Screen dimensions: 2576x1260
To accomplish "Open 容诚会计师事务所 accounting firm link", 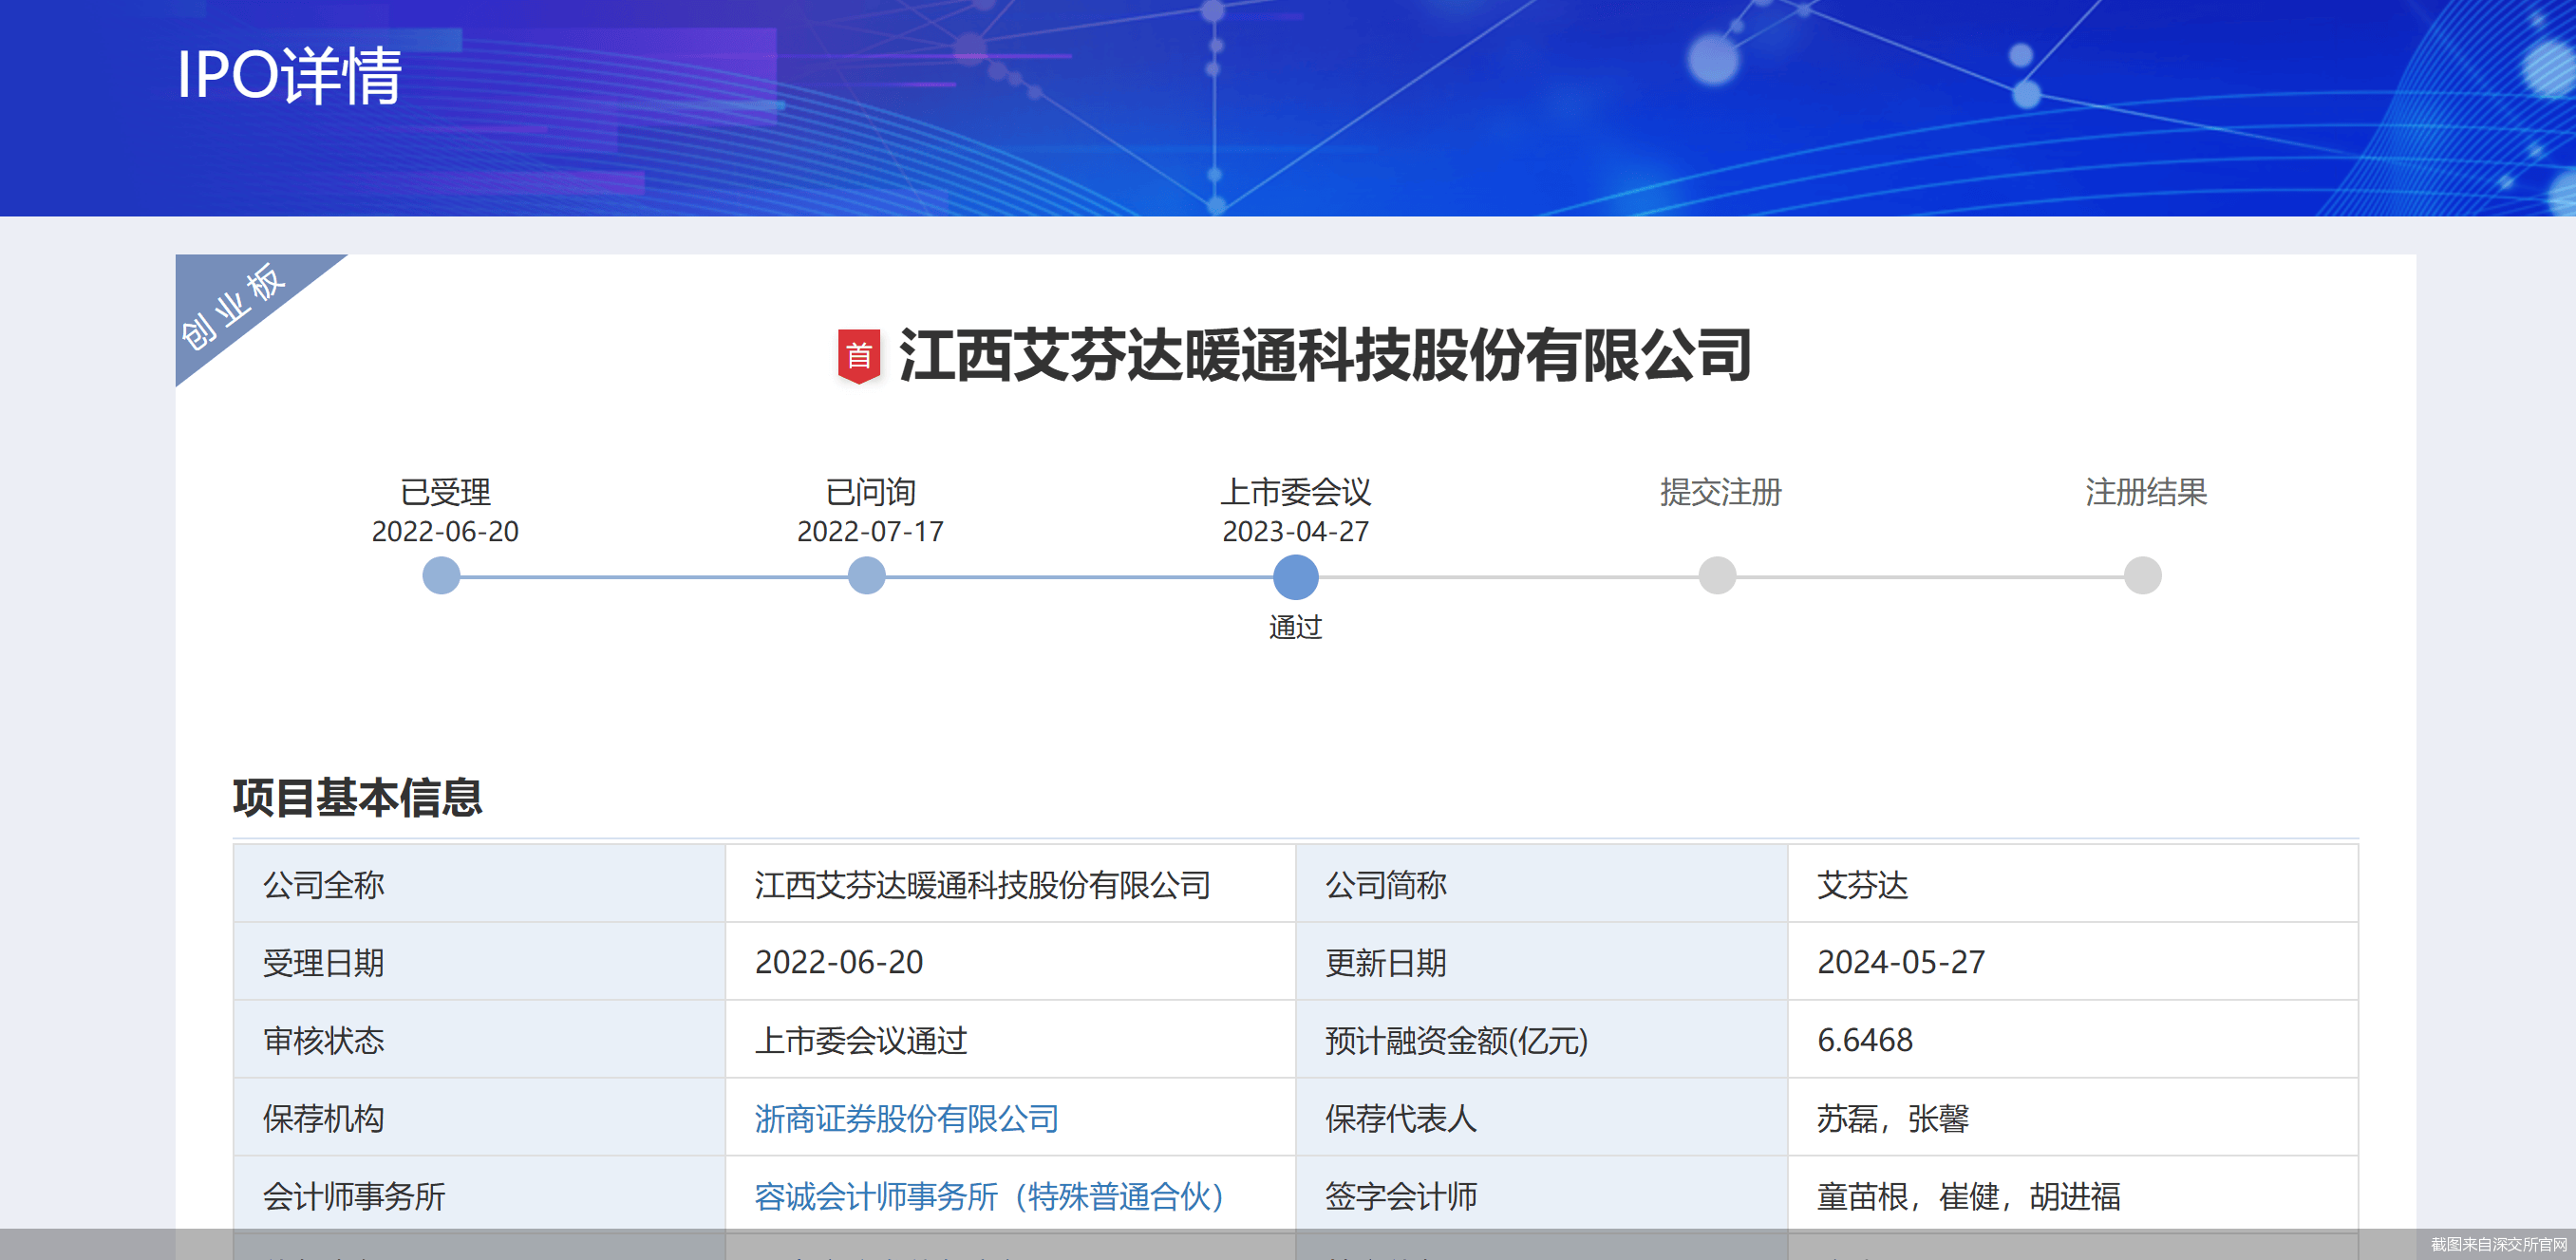I will tap(989, 1195).
